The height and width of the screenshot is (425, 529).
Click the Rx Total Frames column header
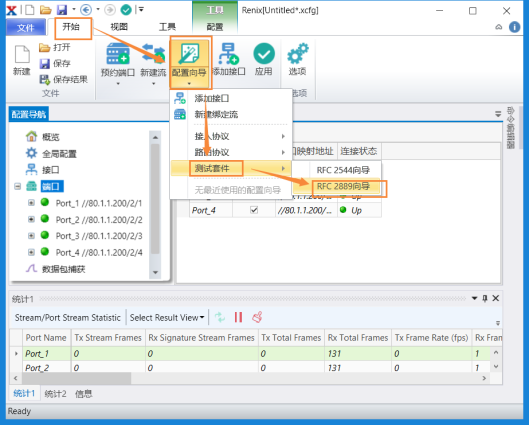click(x=358, y=338)
